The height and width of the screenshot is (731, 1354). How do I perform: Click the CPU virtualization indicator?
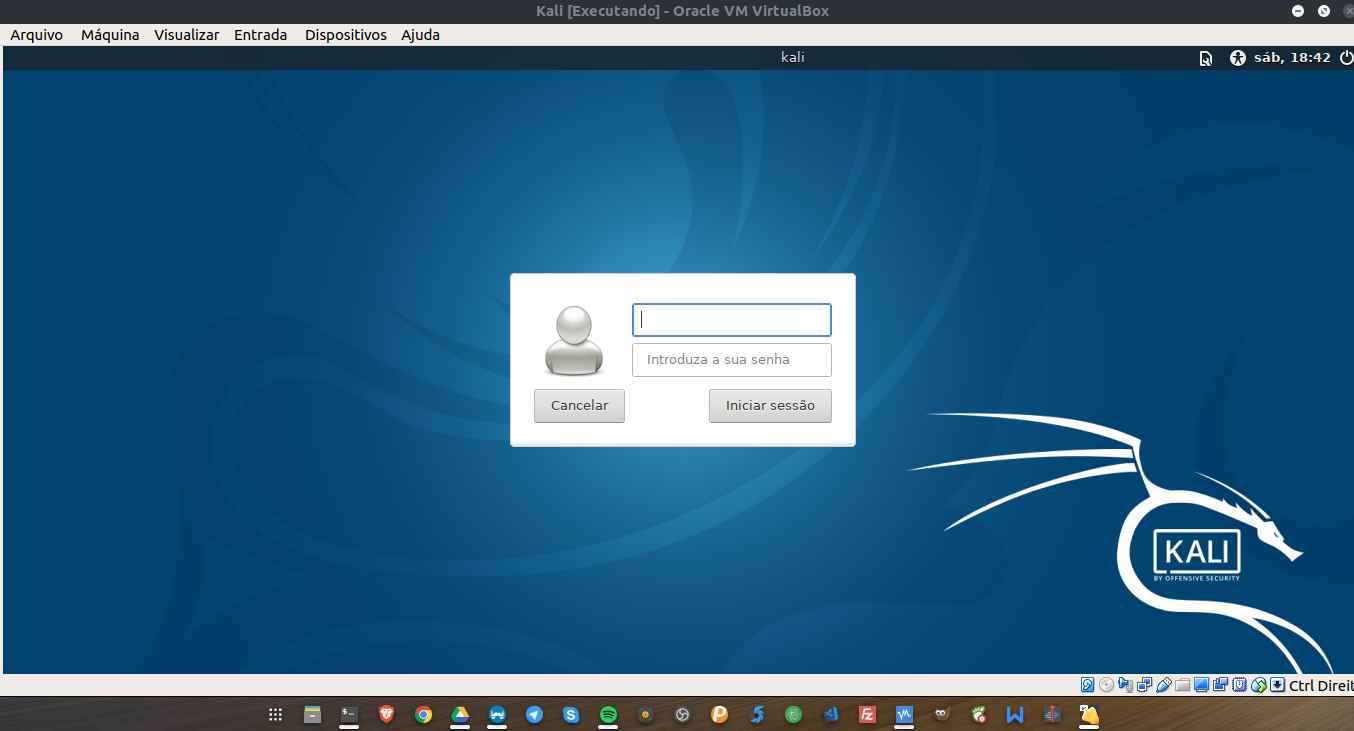1239,685
